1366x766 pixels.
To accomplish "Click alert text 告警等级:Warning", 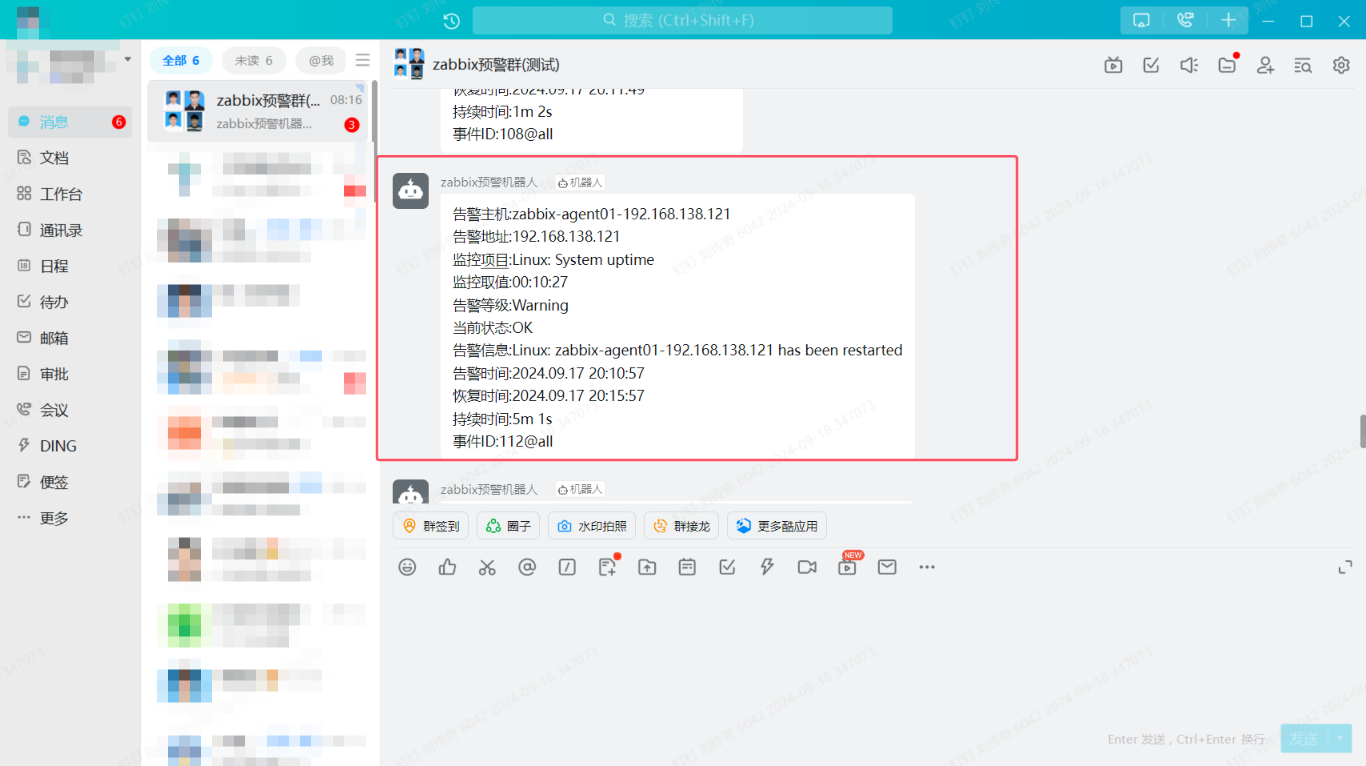I will click(510, 305).
